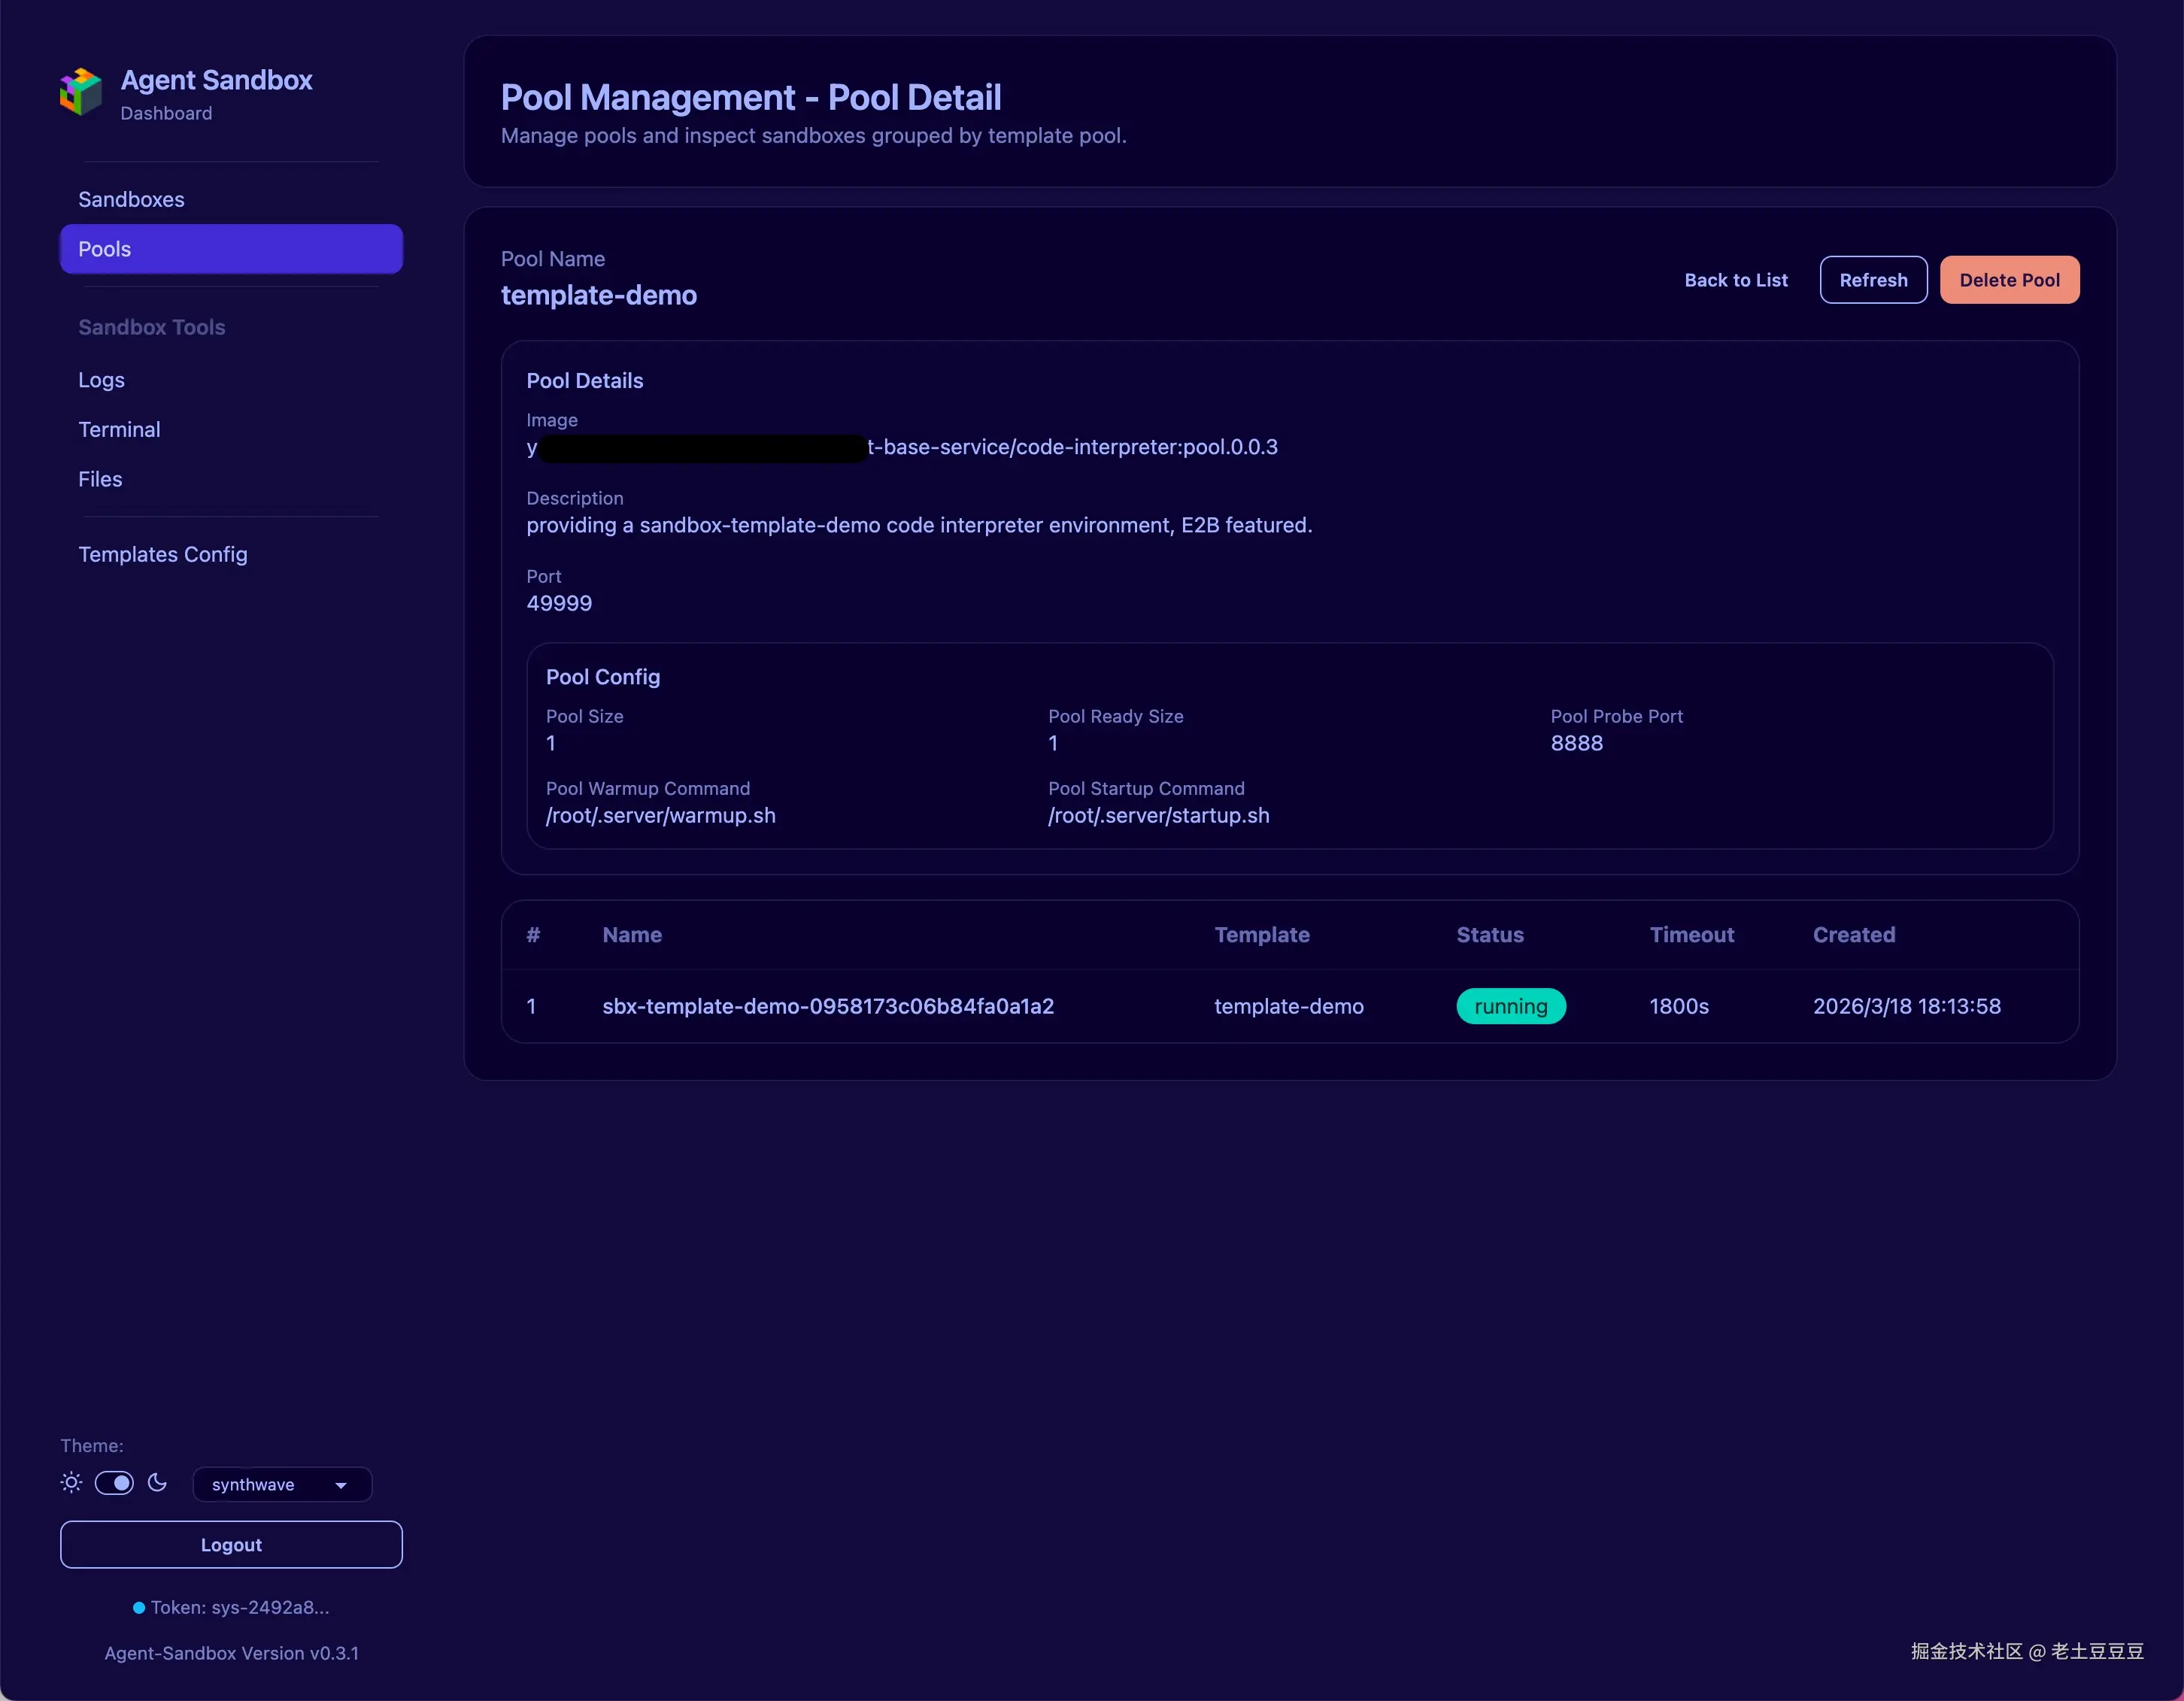Click the sun light-theme icon

click(71, 1482)
